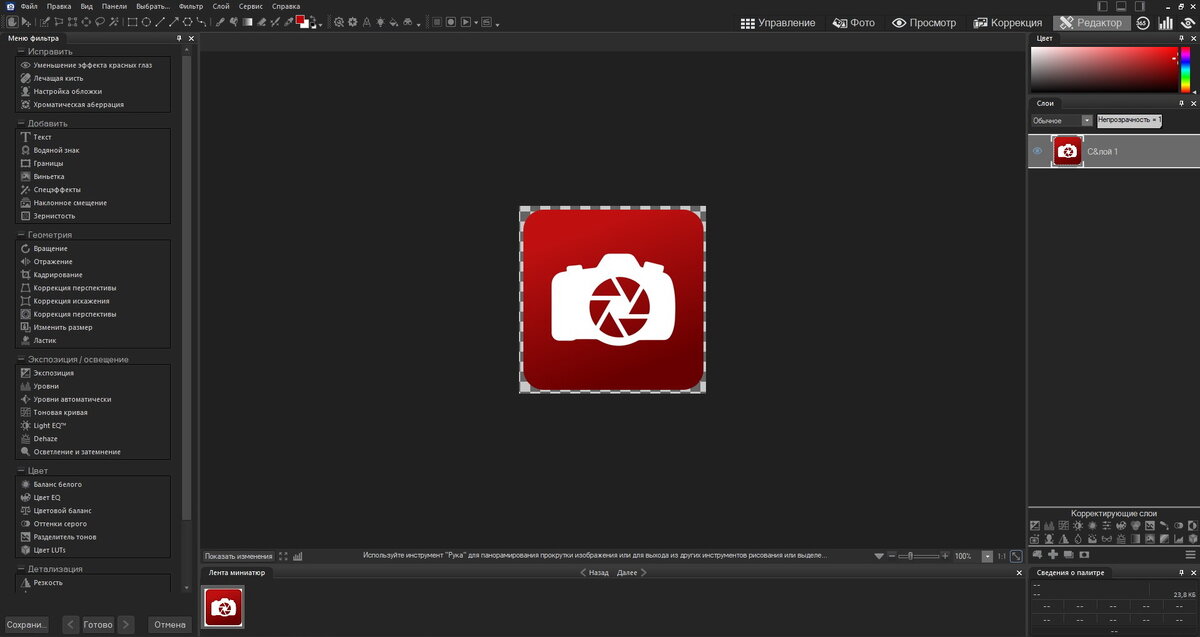This screenshot has width=1200, height=637.
Task: Click the Непрозрачность opacity field
Action: coord(1129,120)
